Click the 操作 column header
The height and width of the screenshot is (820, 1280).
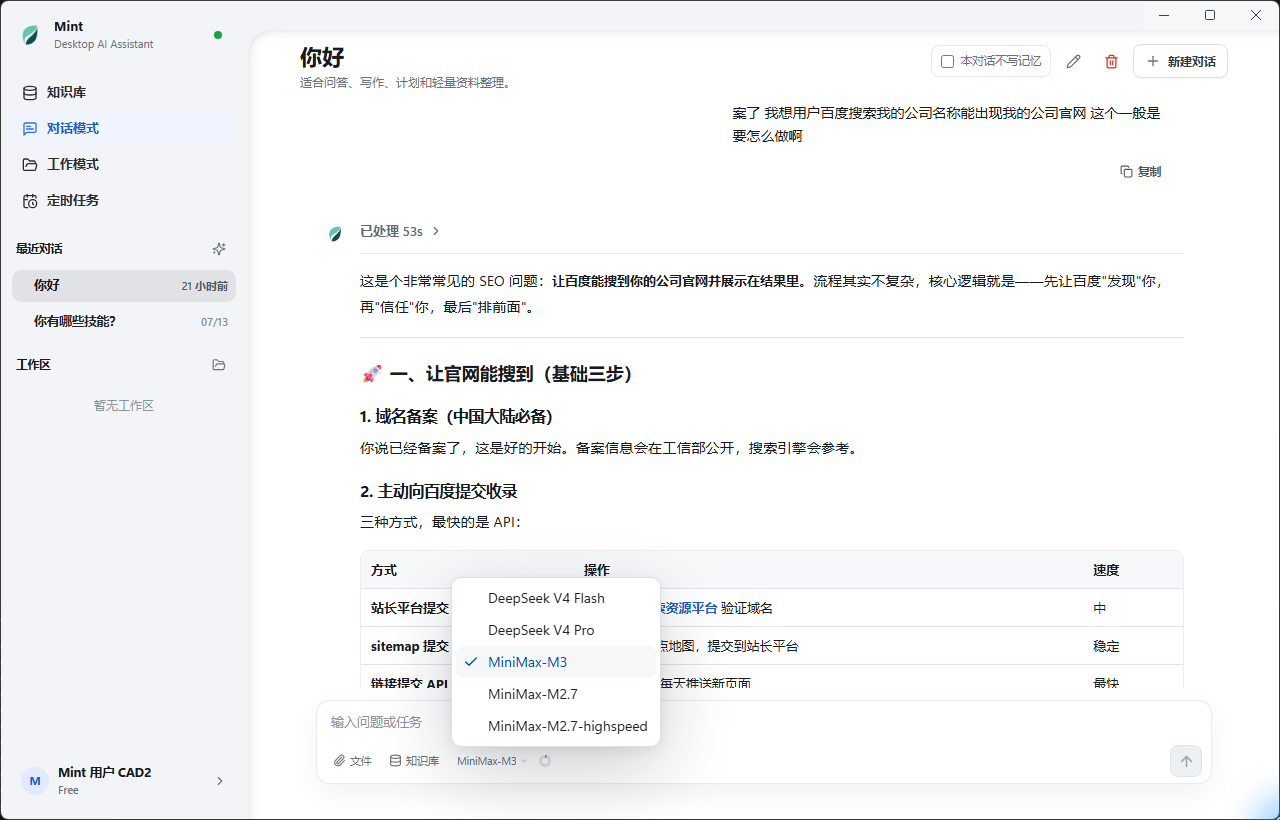(x=597, y=570)
